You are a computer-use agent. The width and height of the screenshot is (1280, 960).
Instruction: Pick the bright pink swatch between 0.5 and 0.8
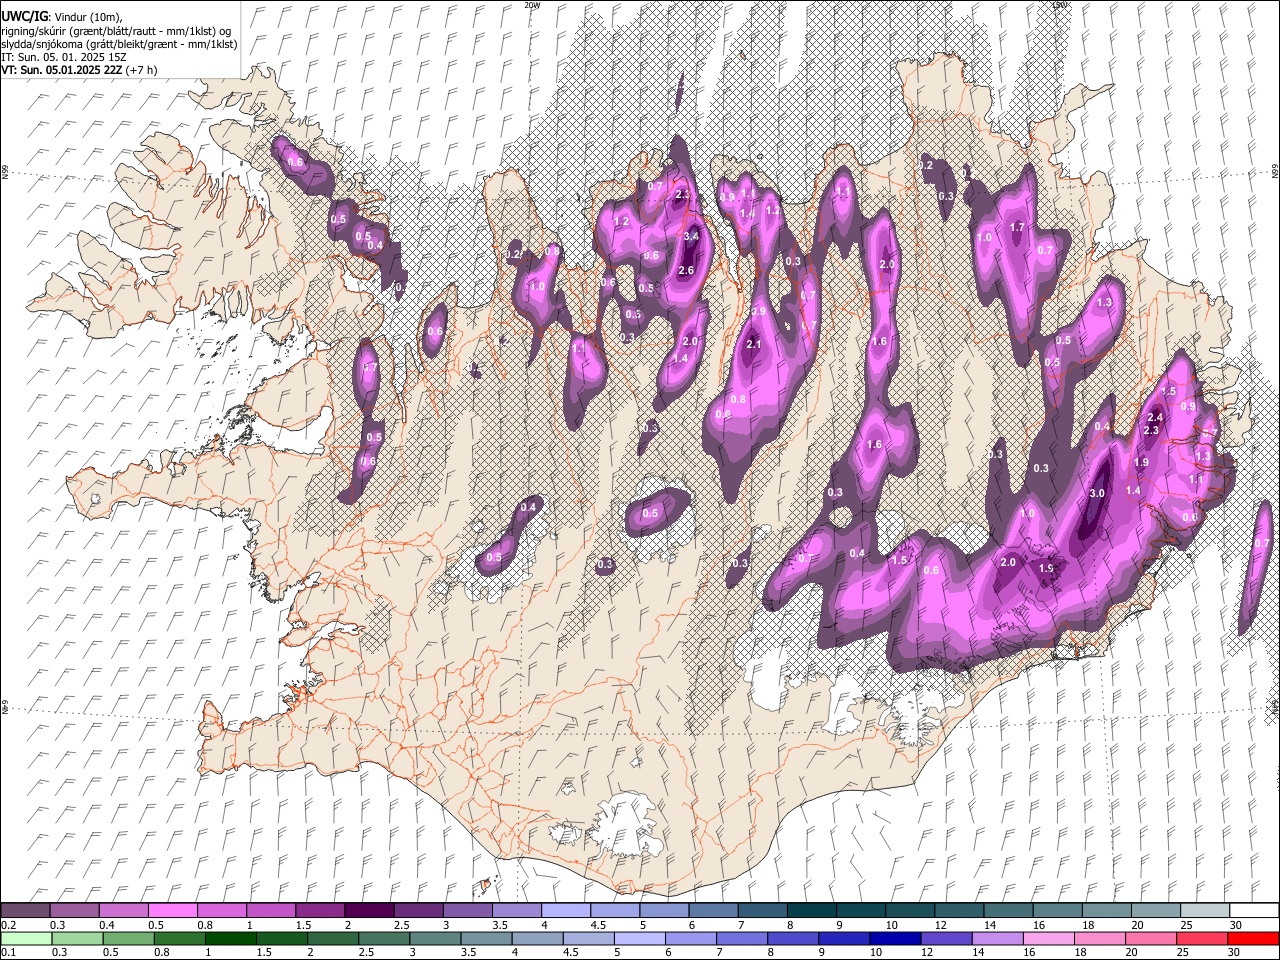172,910
